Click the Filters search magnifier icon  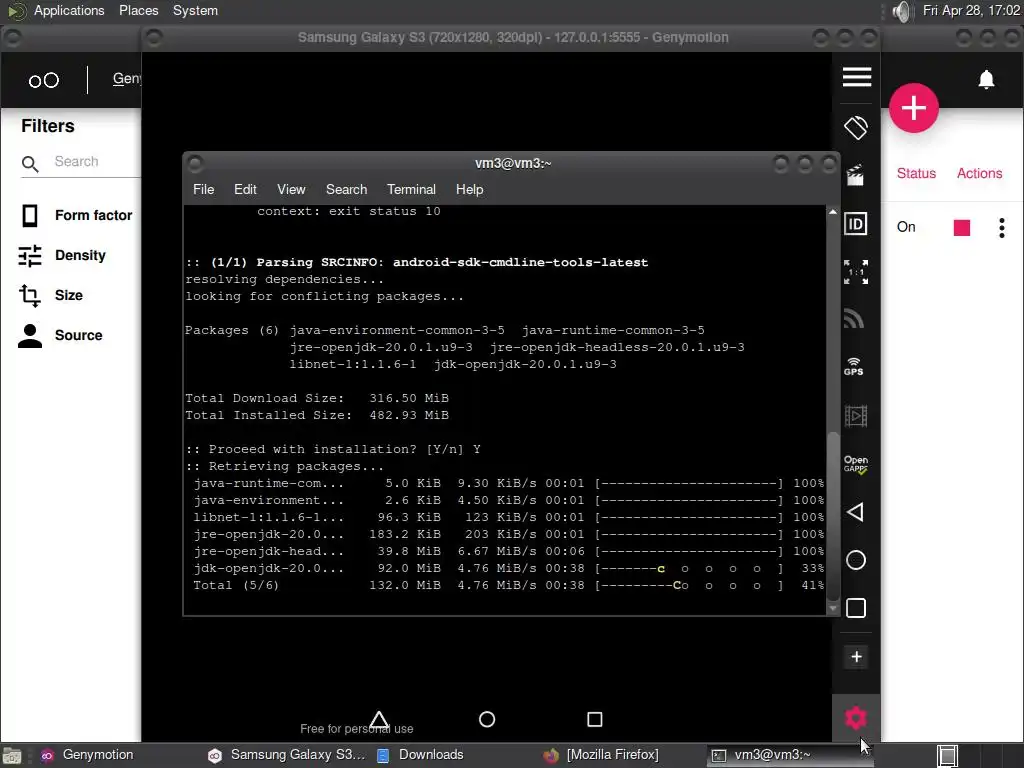(x=30, y=163)
